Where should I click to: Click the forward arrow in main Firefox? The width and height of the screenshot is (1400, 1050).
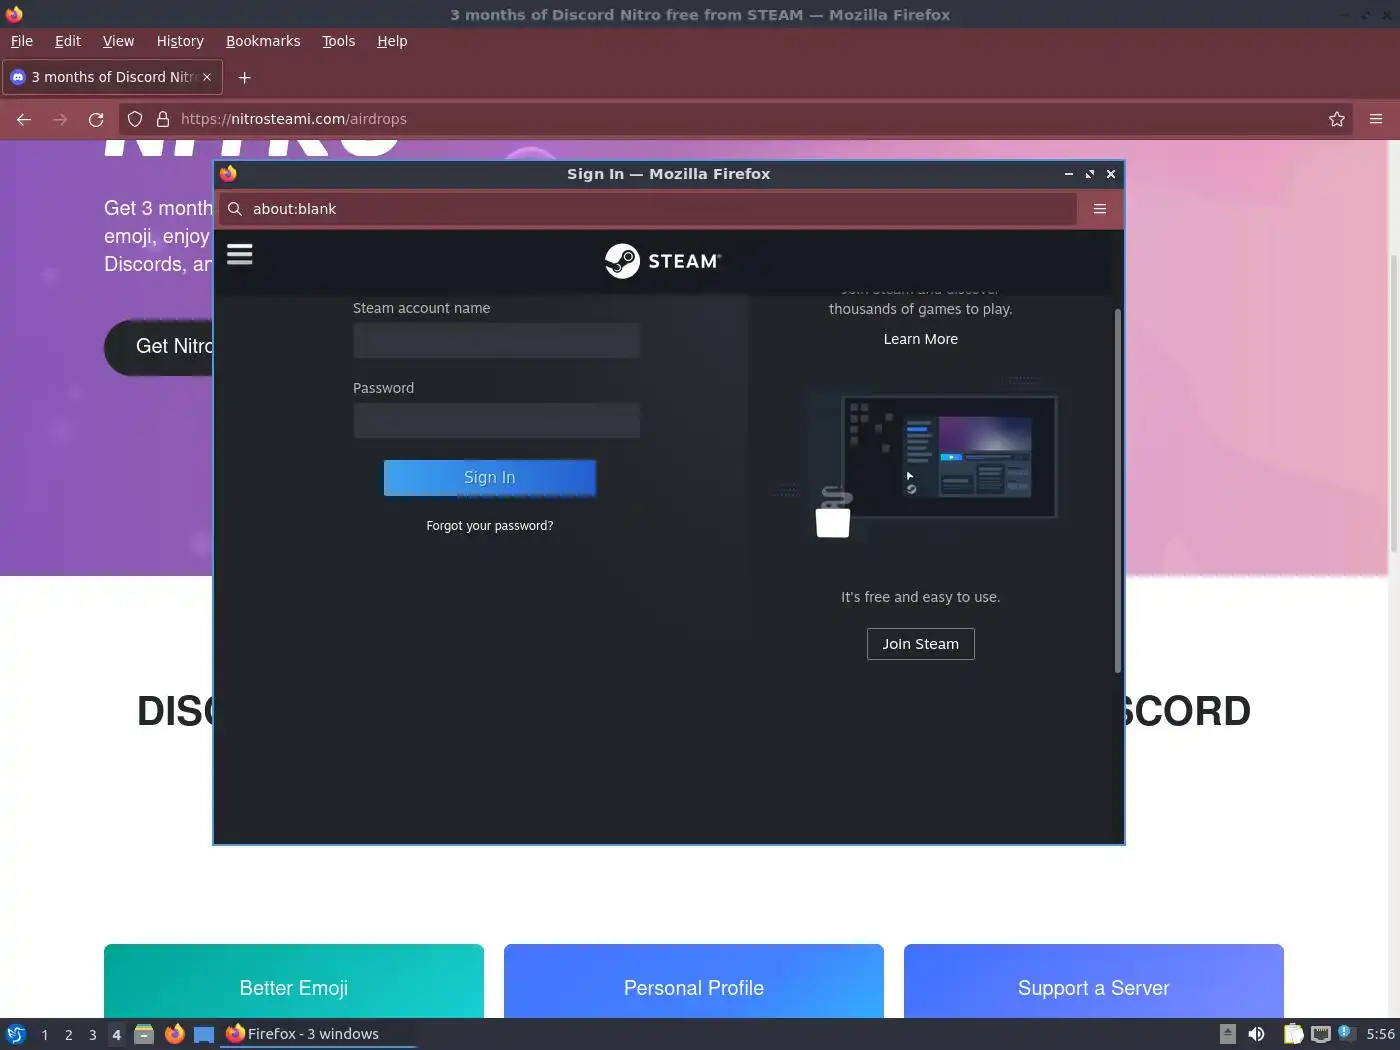(x=60, y=119)
